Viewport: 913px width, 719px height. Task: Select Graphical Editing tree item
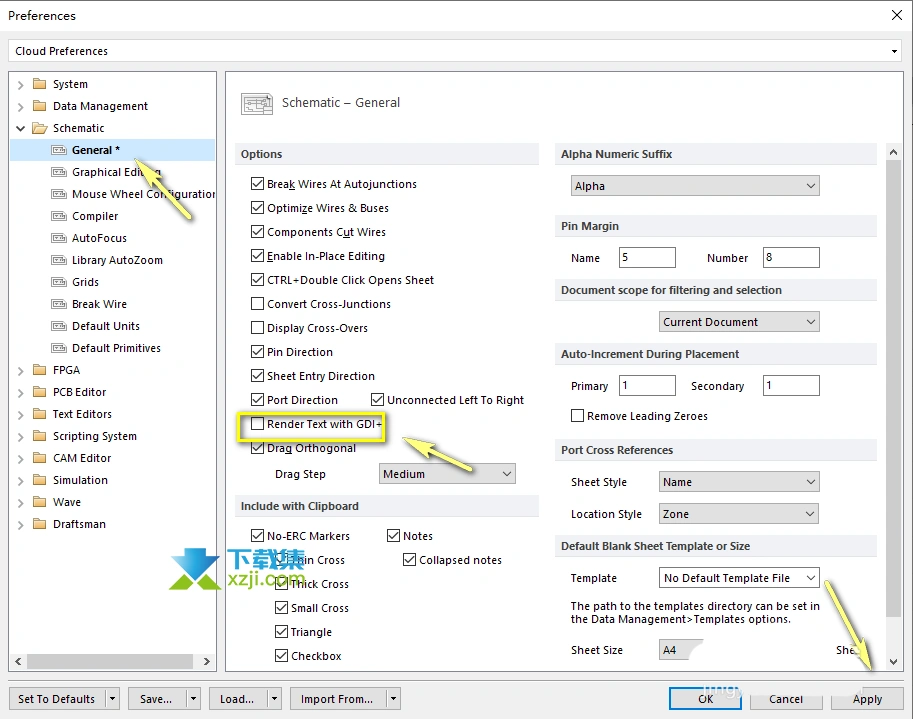coord(116,172)
